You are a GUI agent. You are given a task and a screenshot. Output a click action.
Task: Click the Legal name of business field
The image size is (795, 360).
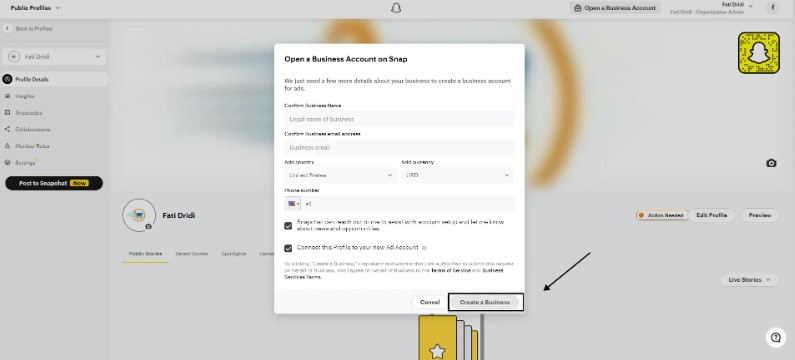[x=400, y=119]
